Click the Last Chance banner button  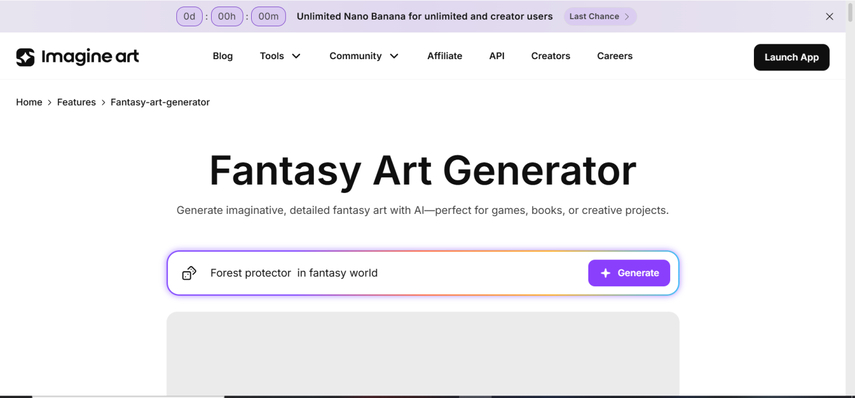600,16
